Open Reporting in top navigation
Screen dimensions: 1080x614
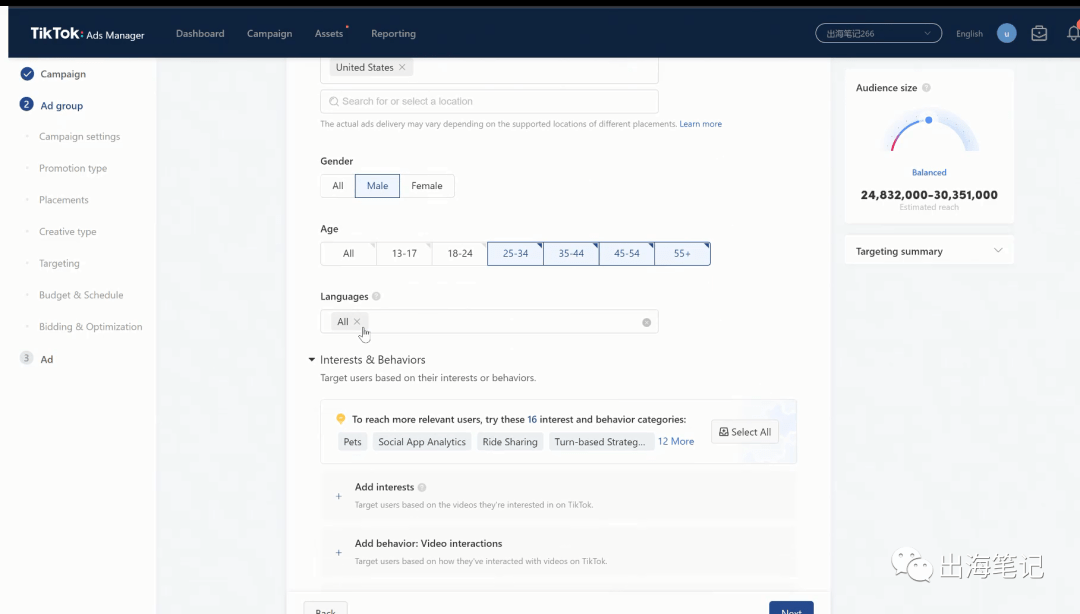point(393,33)
